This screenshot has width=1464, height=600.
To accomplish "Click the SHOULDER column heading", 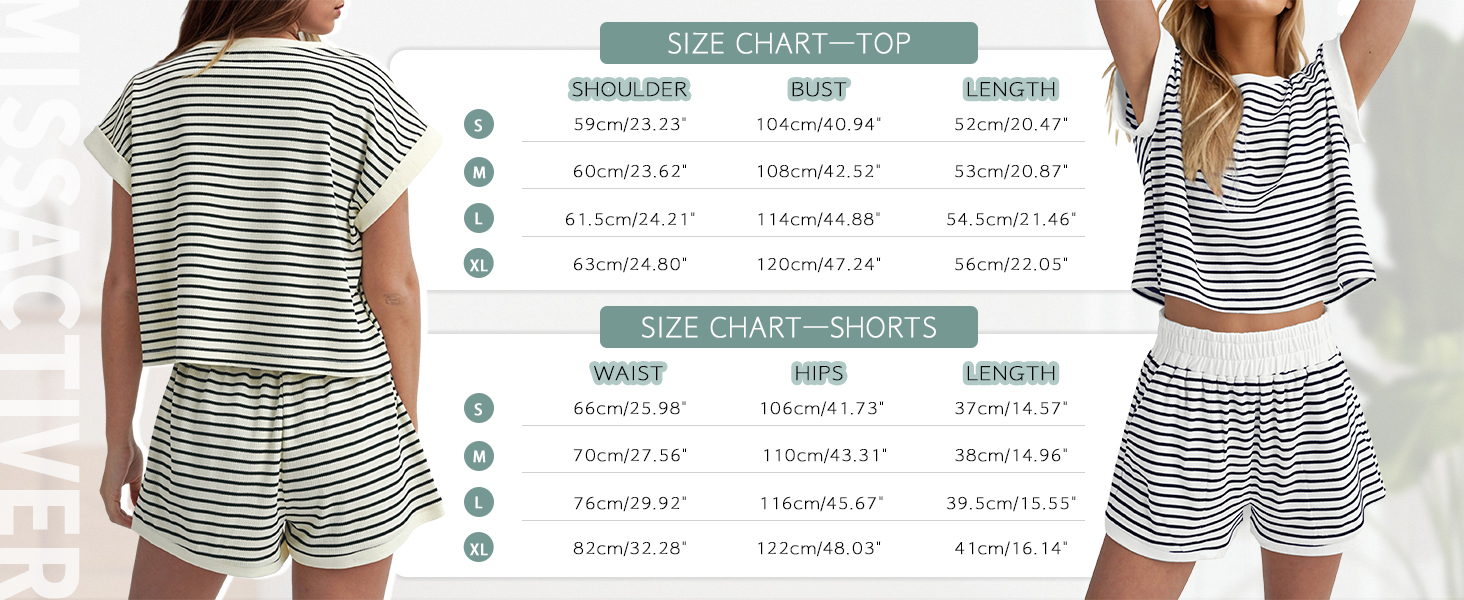I will coord(629,89).
